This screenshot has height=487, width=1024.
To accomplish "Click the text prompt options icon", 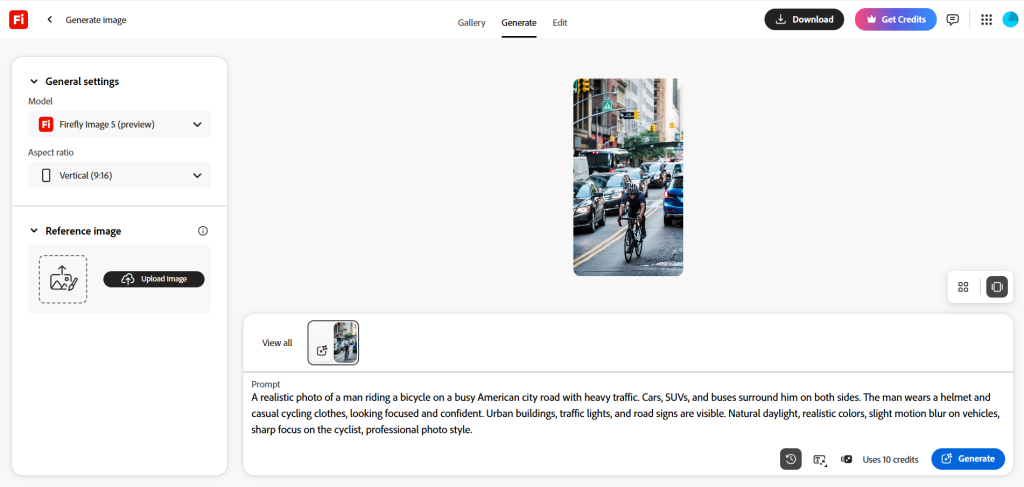I will [x=820, y=459].
